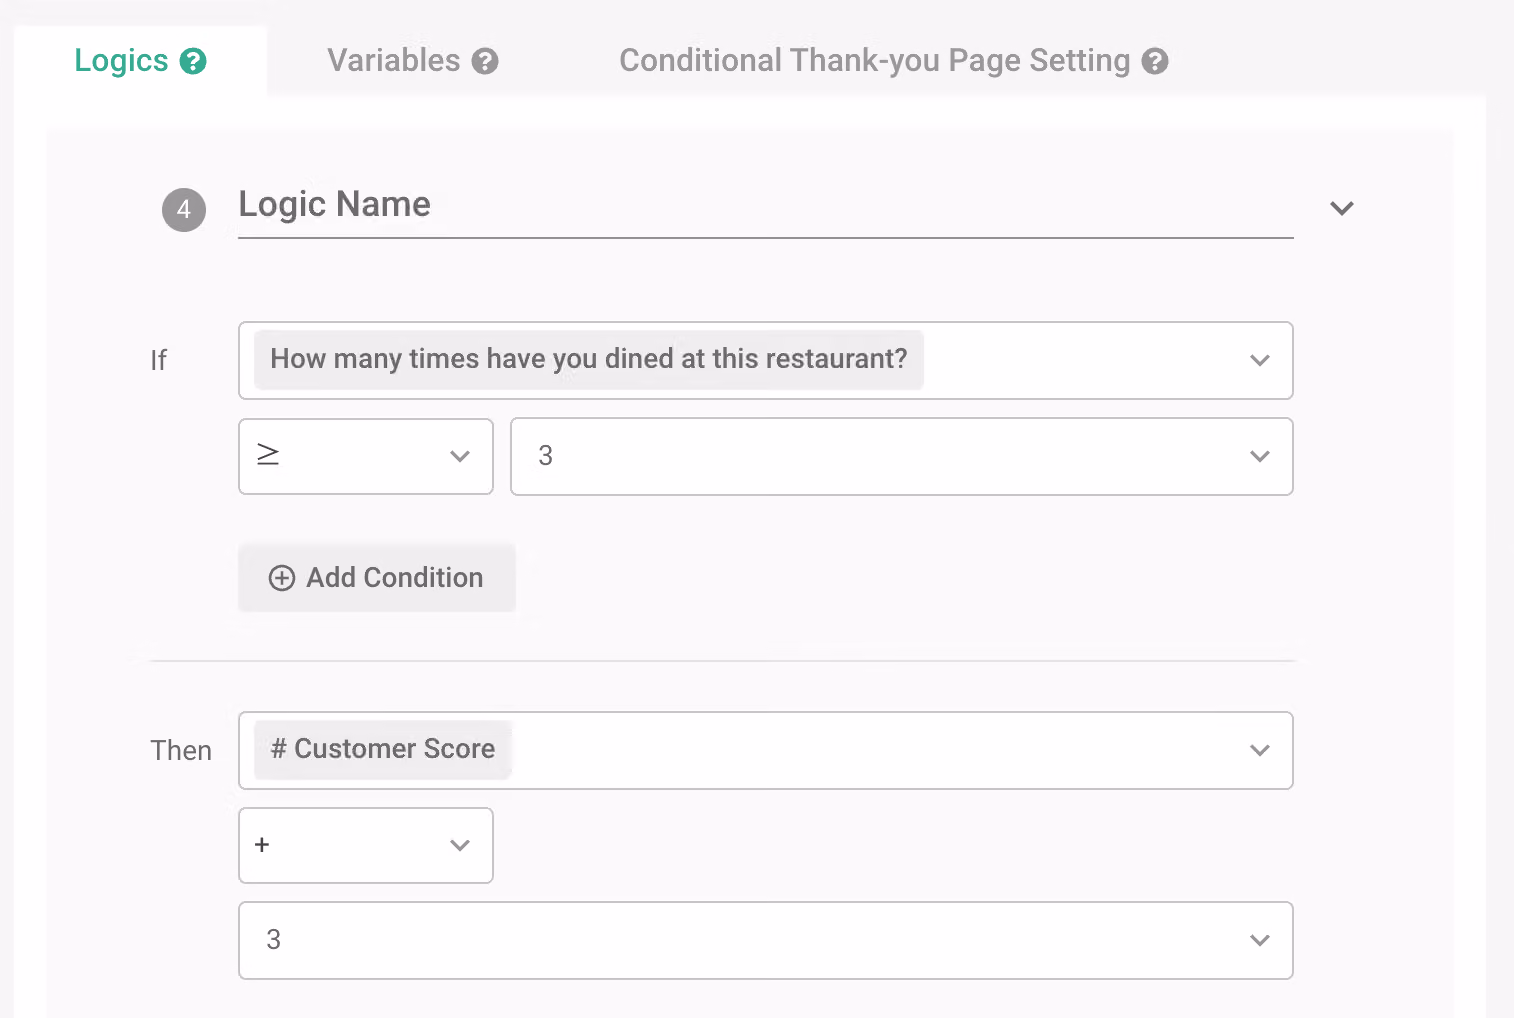Image resolution: width=1514 pixels, height=1018 pixels.
Task: Open the Logics help question mark icon
Action: 193,61
